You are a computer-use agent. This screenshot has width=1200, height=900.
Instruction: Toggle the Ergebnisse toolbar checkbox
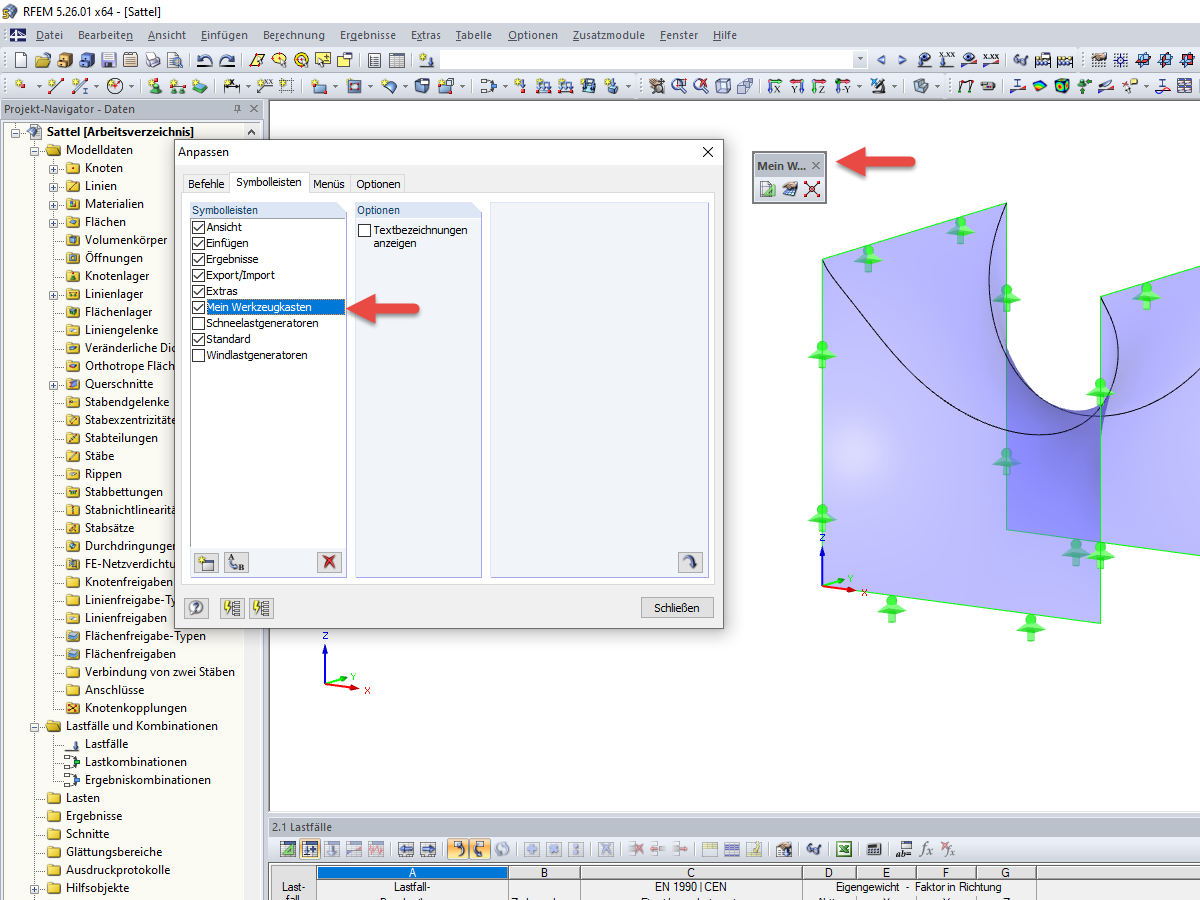pyautogui.click(x=198, y=259)
